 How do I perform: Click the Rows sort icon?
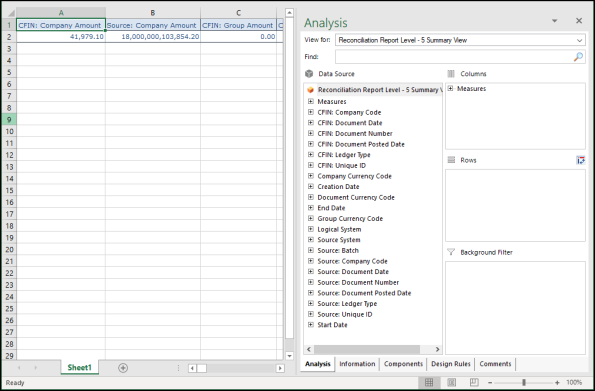(580, 160)
